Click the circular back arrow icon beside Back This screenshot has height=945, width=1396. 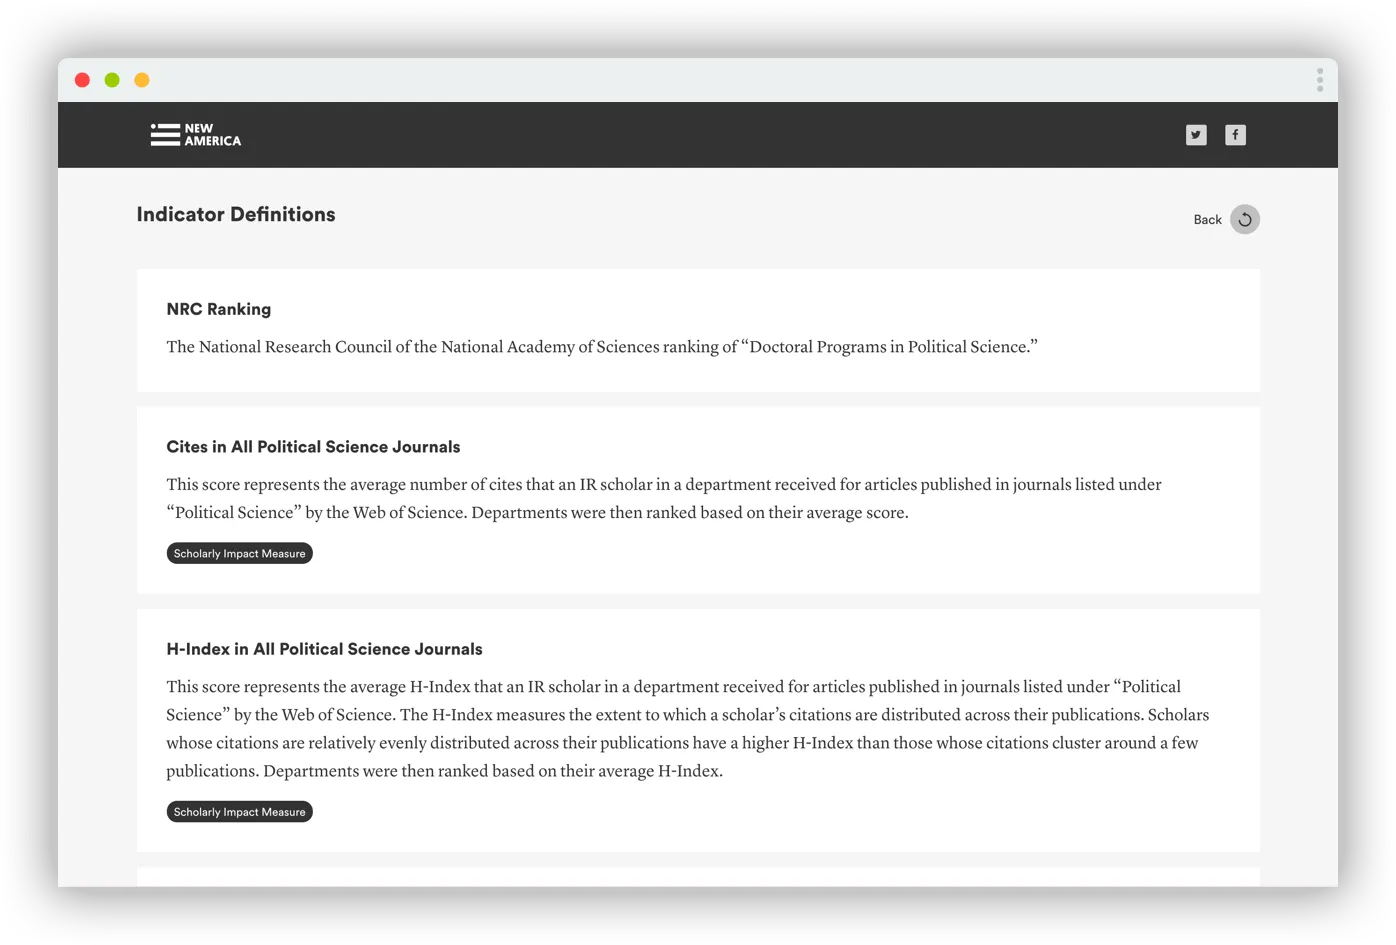1244,219
